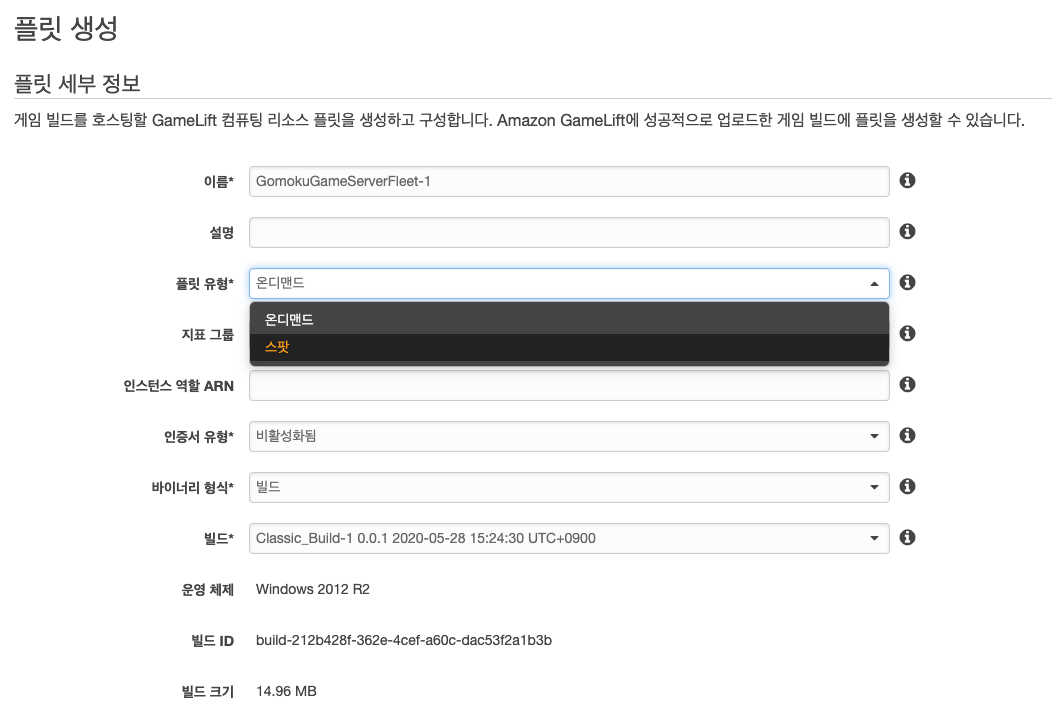Click the 플릿 세부 정보 heading

pyautogui.click(x=77, y=83)
